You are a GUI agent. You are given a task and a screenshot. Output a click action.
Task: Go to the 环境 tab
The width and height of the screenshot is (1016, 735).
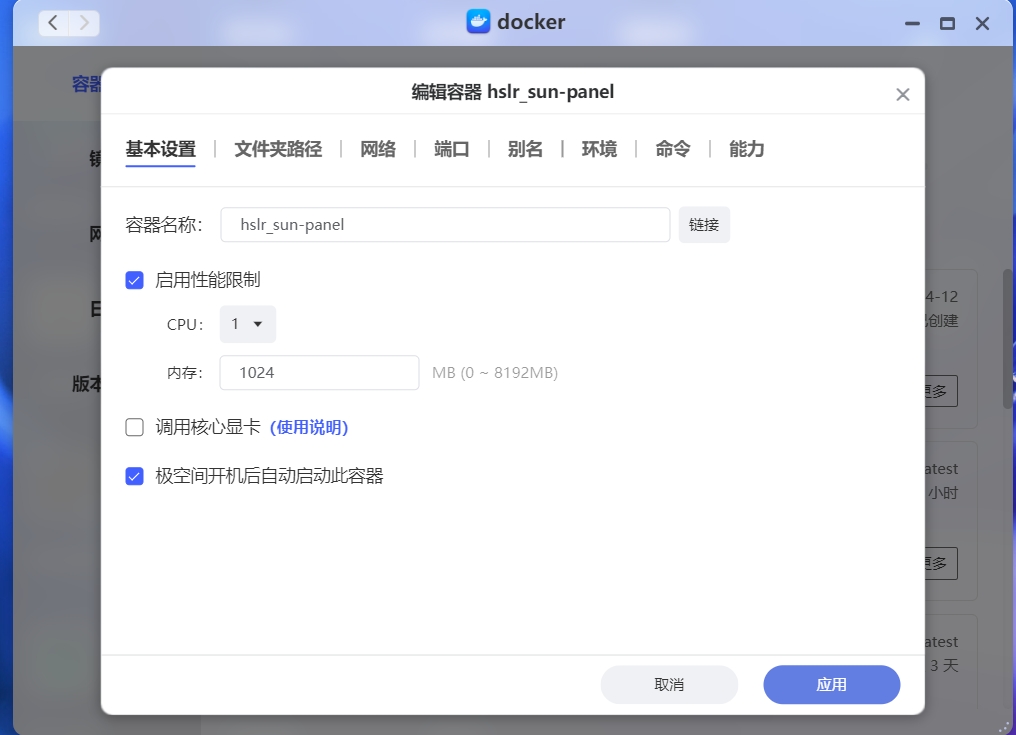point(599,149)
